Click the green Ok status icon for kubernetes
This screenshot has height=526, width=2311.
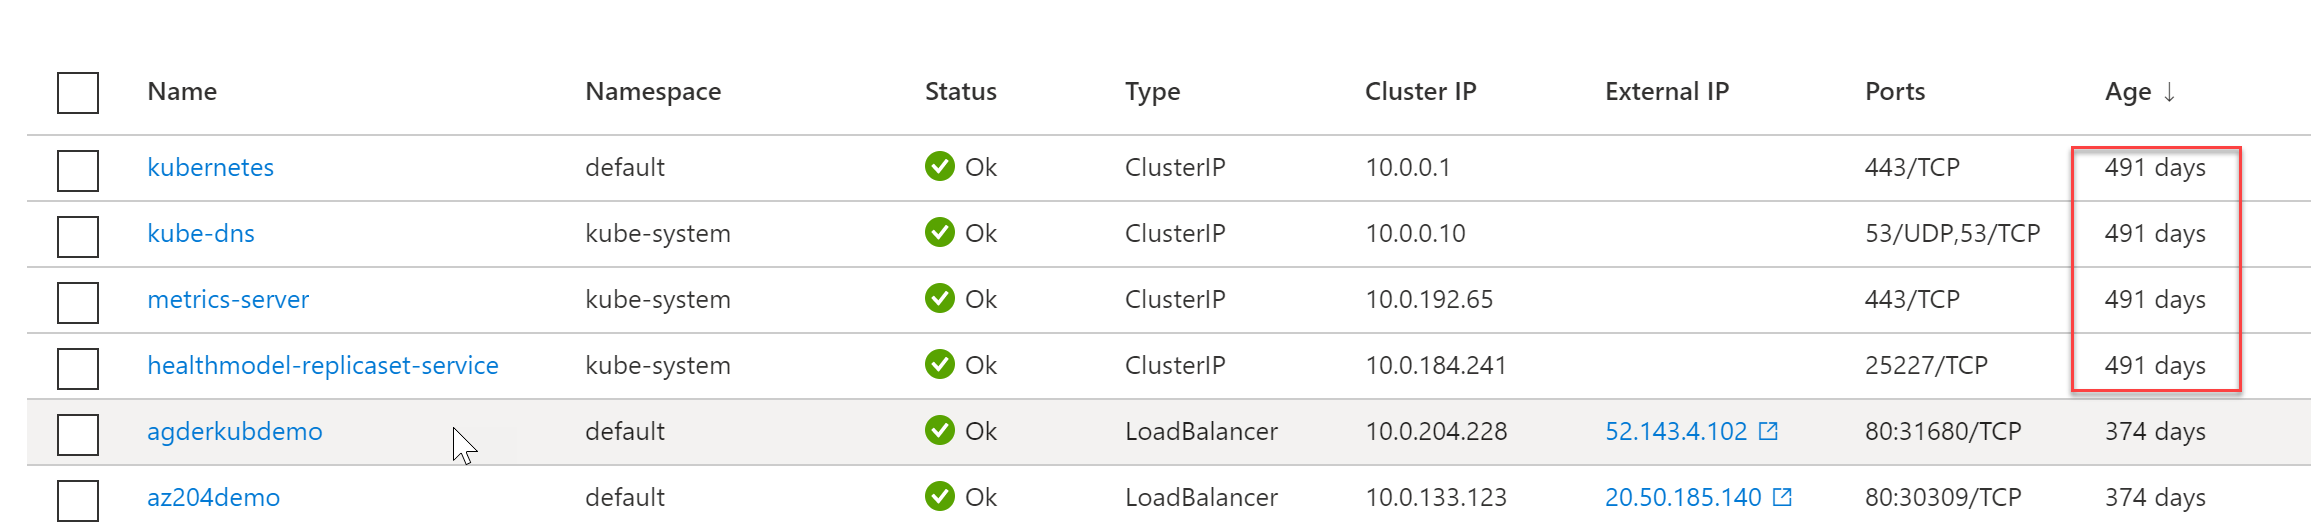click(x=940, y=167)
